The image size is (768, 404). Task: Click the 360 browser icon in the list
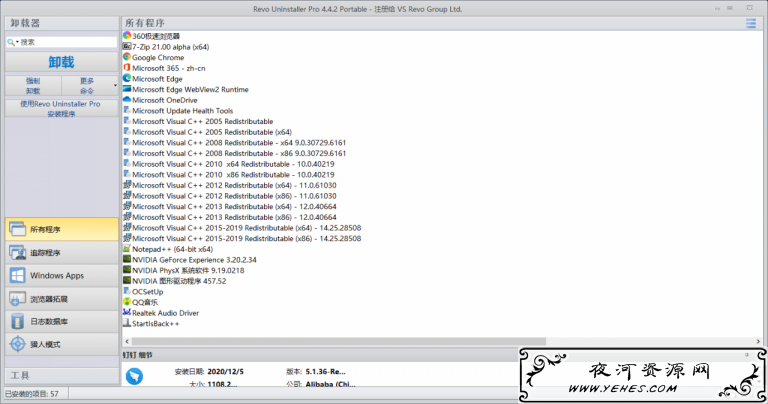pyautogui.click(x=127, y=36)
